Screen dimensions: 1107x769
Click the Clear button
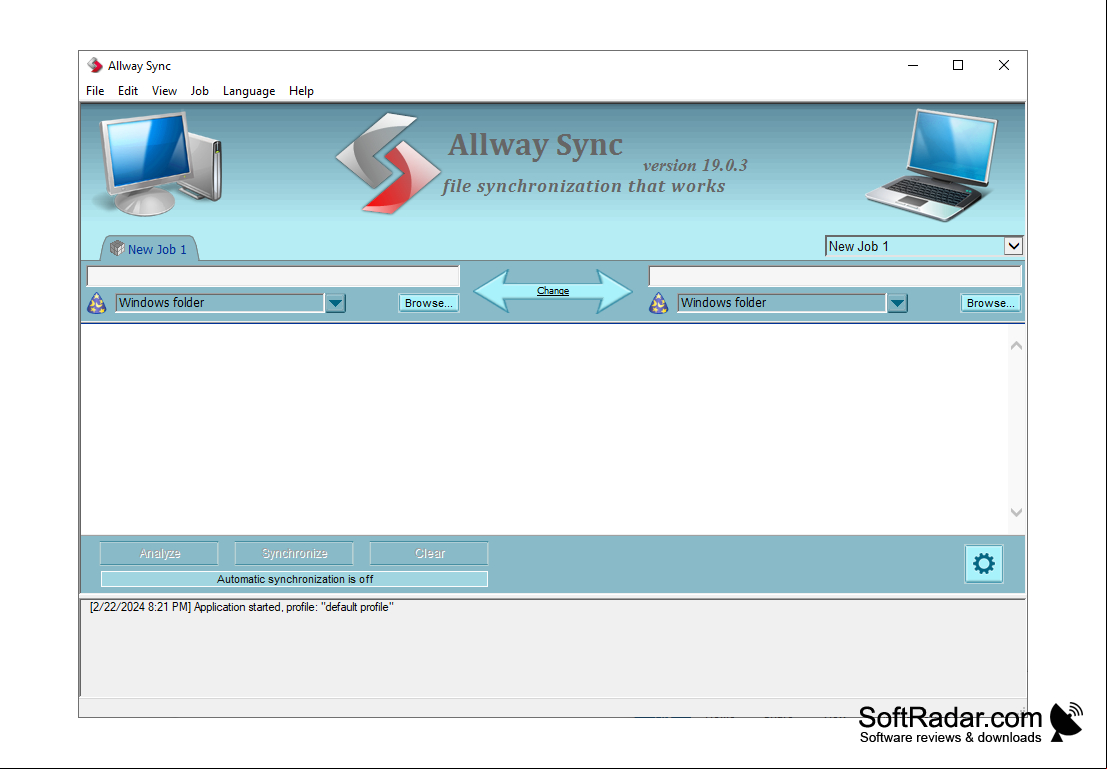pyautogui.click(x=429, y=554)
